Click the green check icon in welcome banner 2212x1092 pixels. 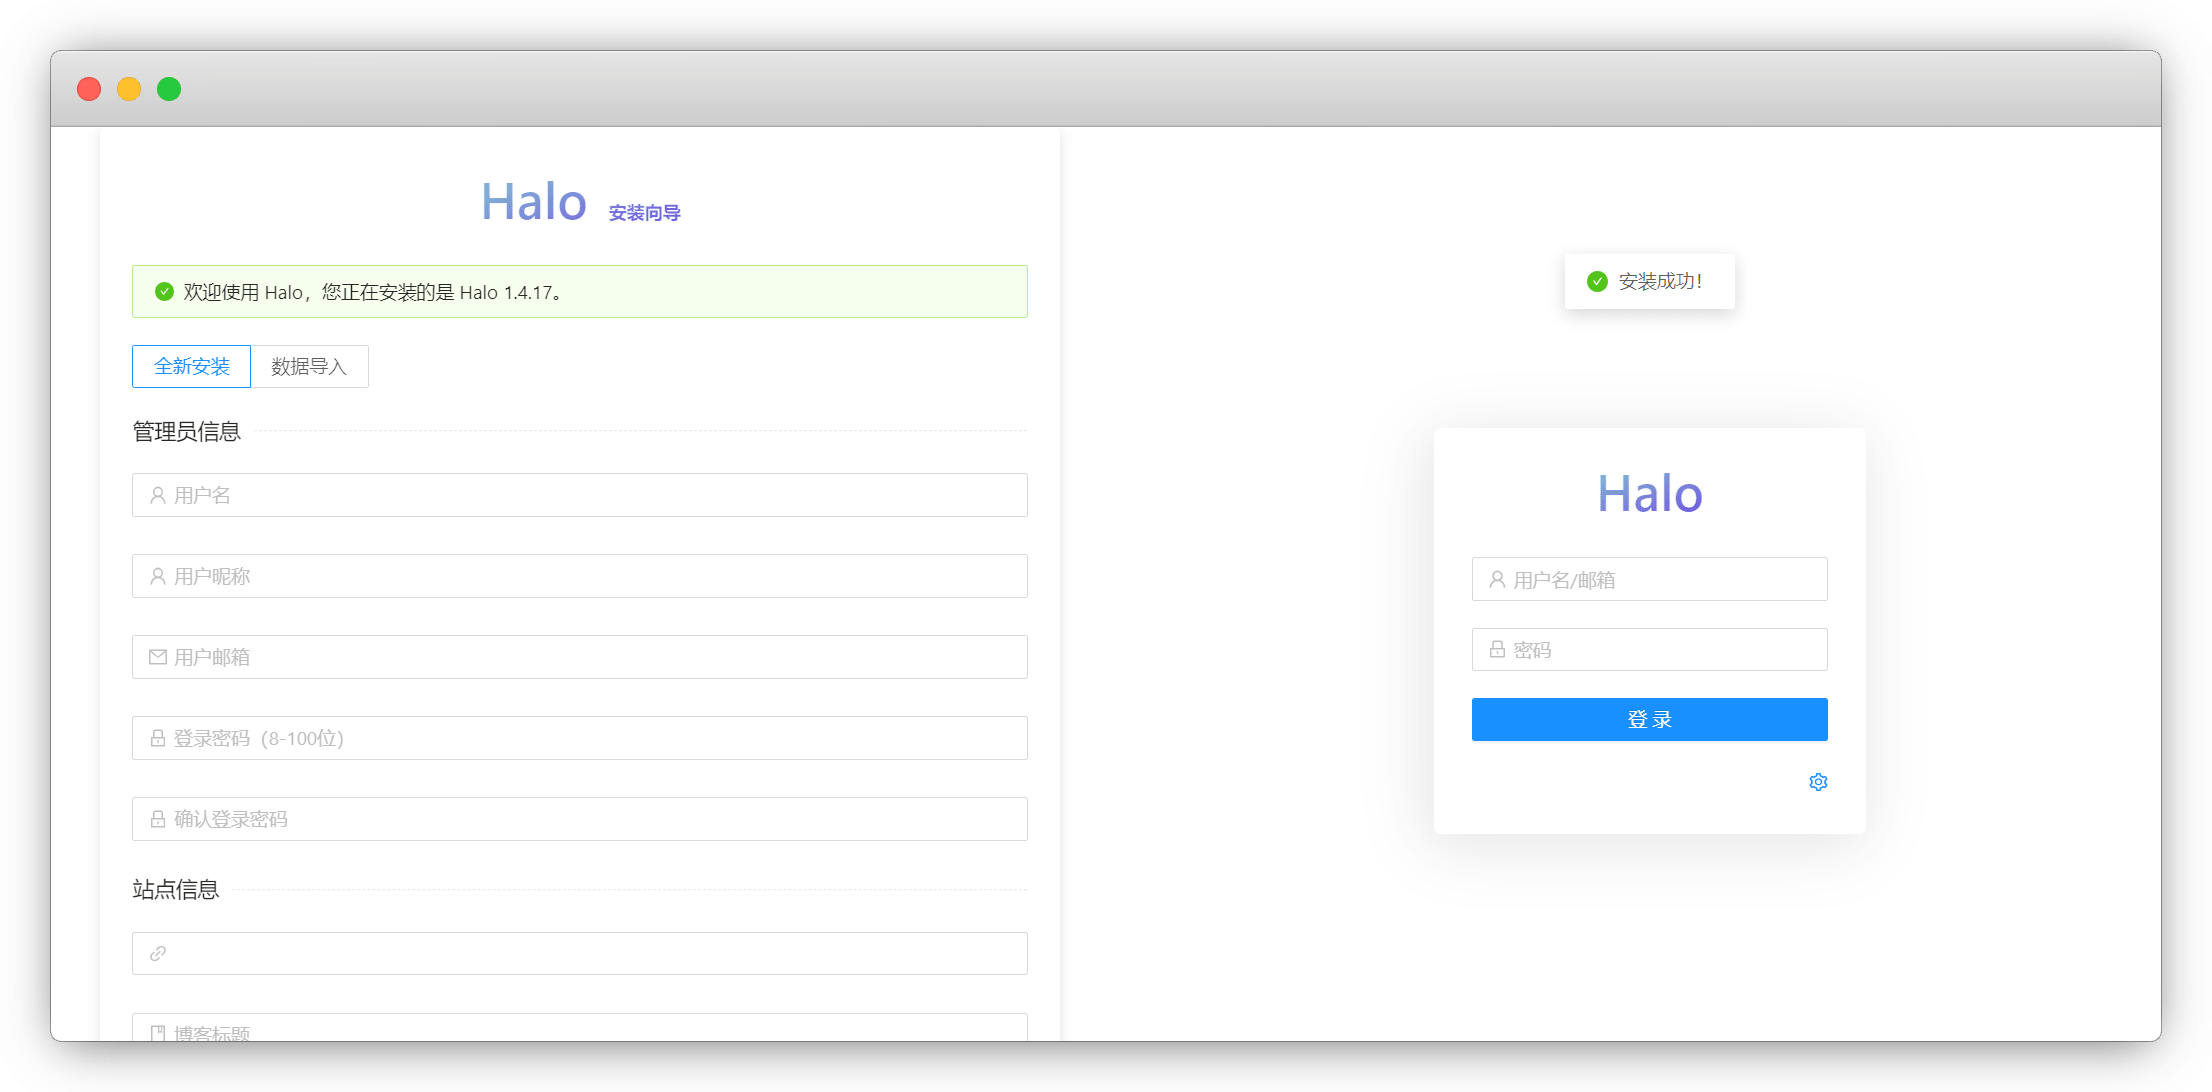tap(165, 292)
